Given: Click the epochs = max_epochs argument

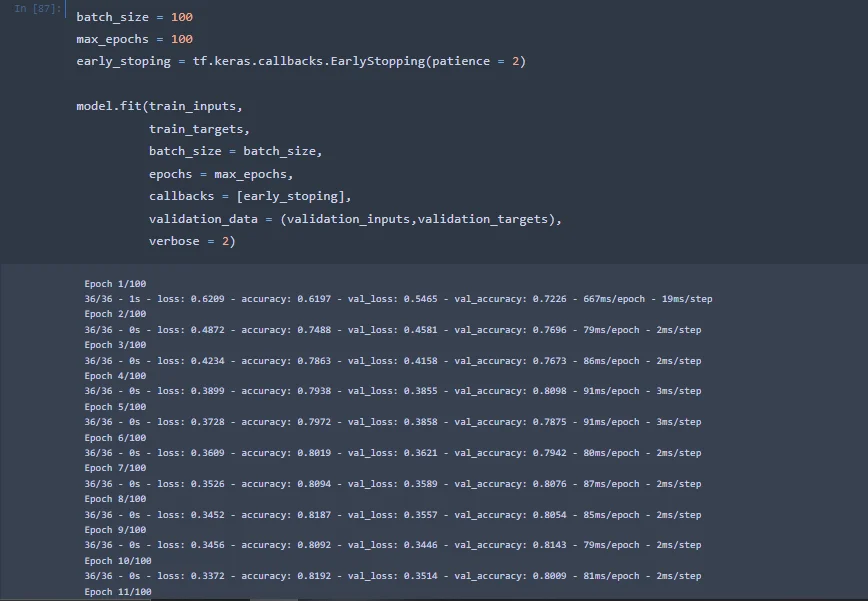Looking at the screenshot, I should [221, 174].
